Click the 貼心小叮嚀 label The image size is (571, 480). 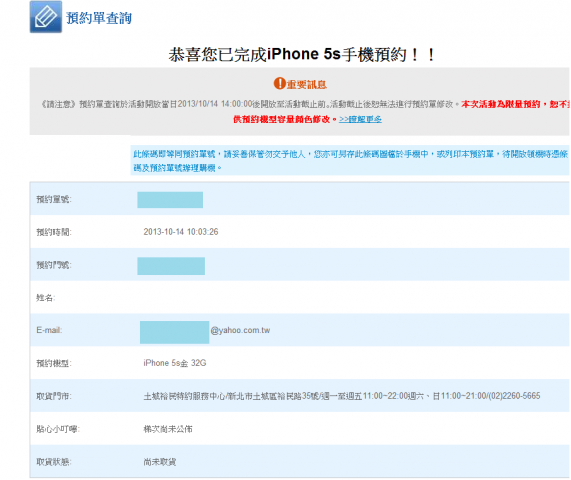pos(58,429)
